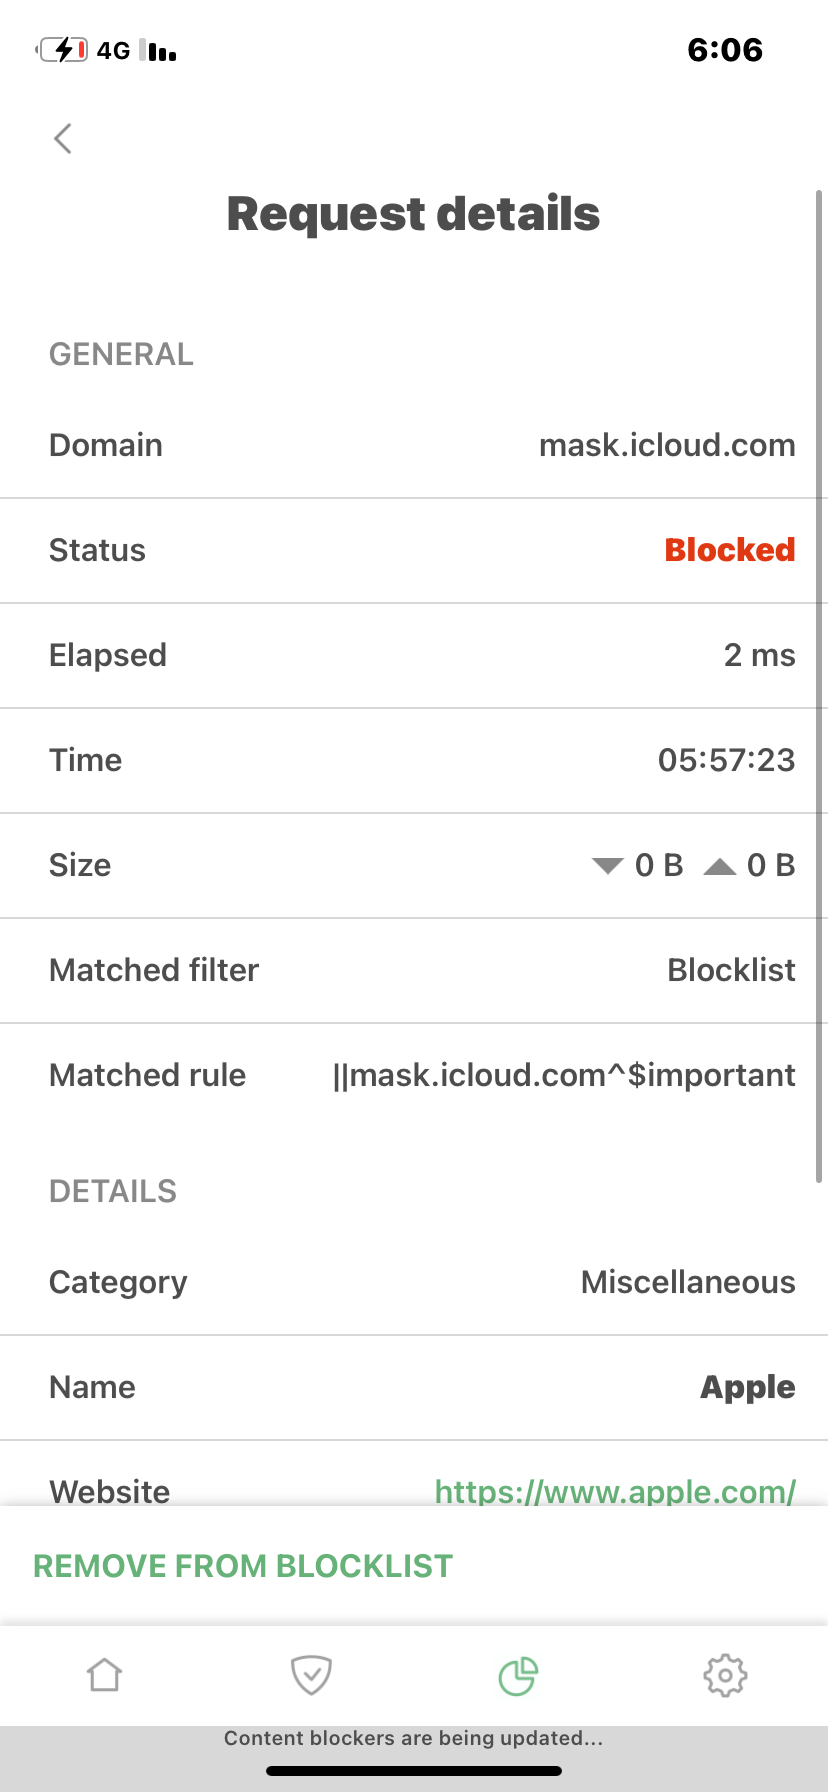This screenshot has height=1792, width=828.
Task: Collapse the Matched rule row
Action: coord(414,1075)
